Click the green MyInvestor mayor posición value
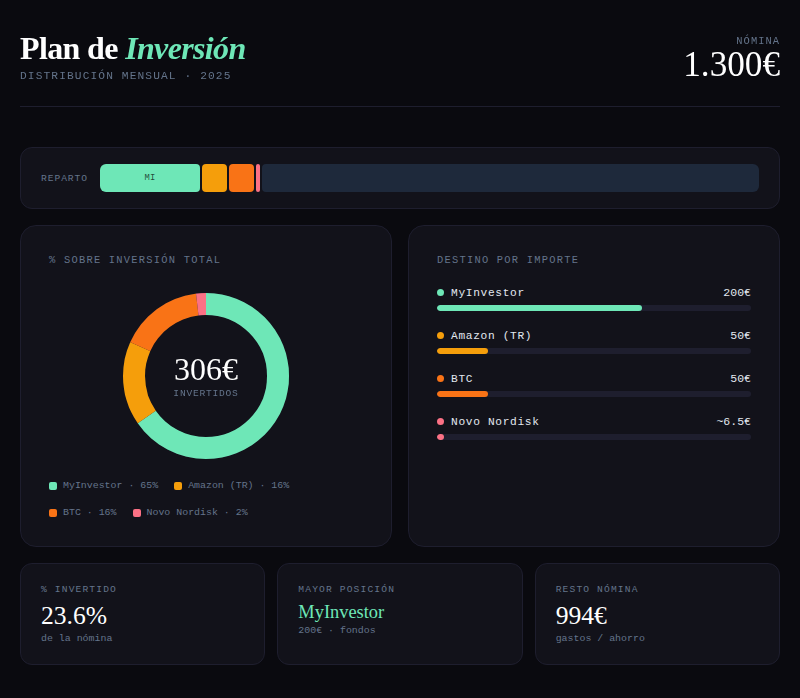This screenshot has height=698, width=800. (341, 612)
